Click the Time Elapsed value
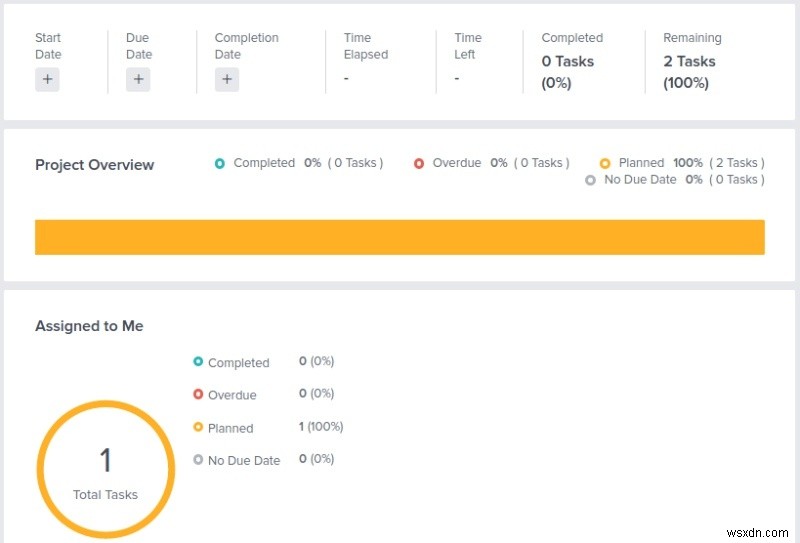This screenshot has width=800, height=543. point(346,78)
